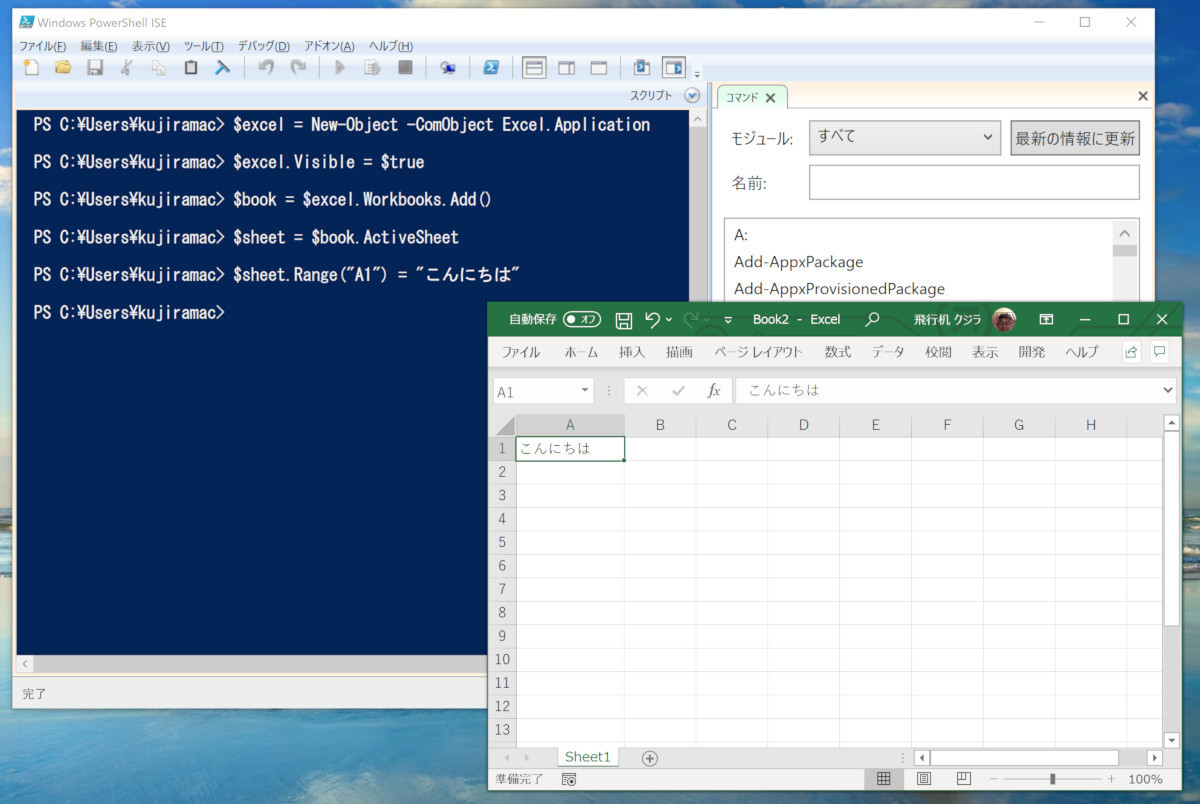The height and width of the screenshot is (804, 1200).
Task: Close the Command add-on pane with the X
Action: (x=1143, y=96)
